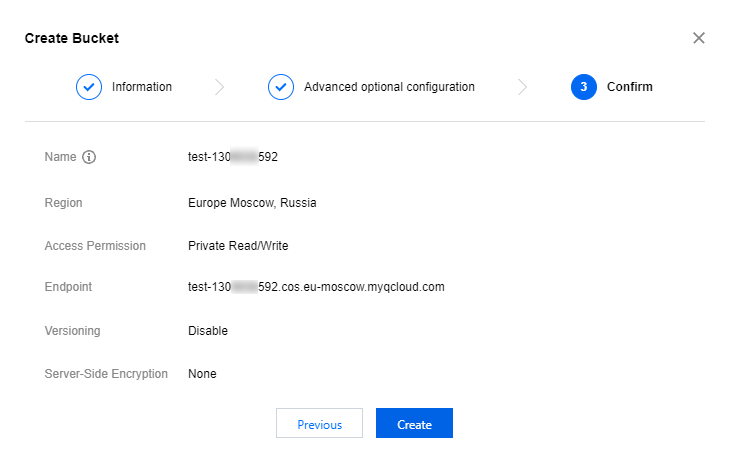The width and height of the screenshot is (730, 468).
Task: Click the step 3 number circle
Action: tap(583, 87)
